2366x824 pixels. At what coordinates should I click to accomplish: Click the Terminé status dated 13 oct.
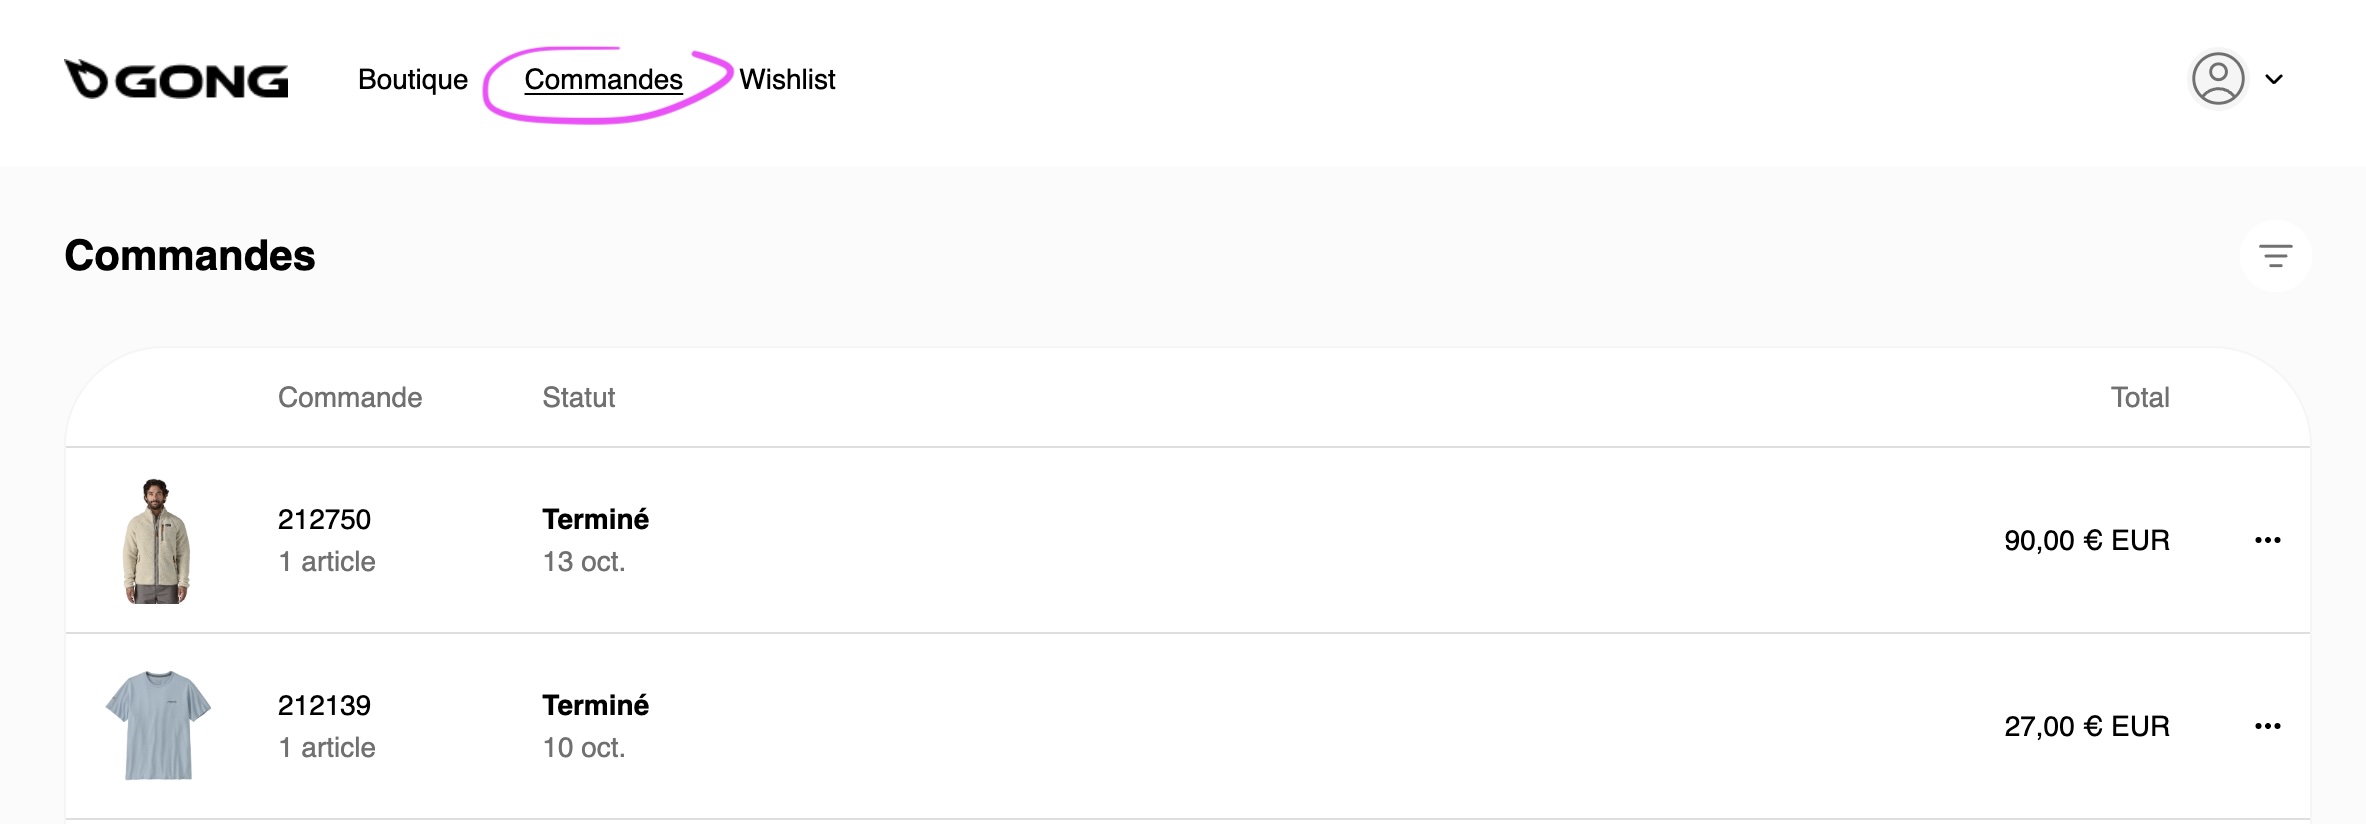click(595, 520)
